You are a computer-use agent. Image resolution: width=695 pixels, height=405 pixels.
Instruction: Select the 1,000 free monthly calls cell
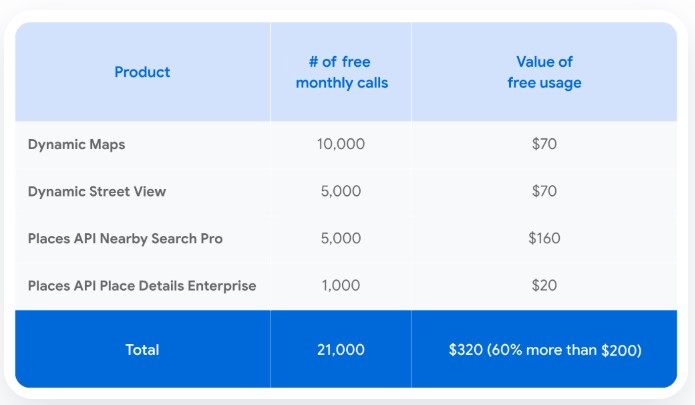[341, 286]
